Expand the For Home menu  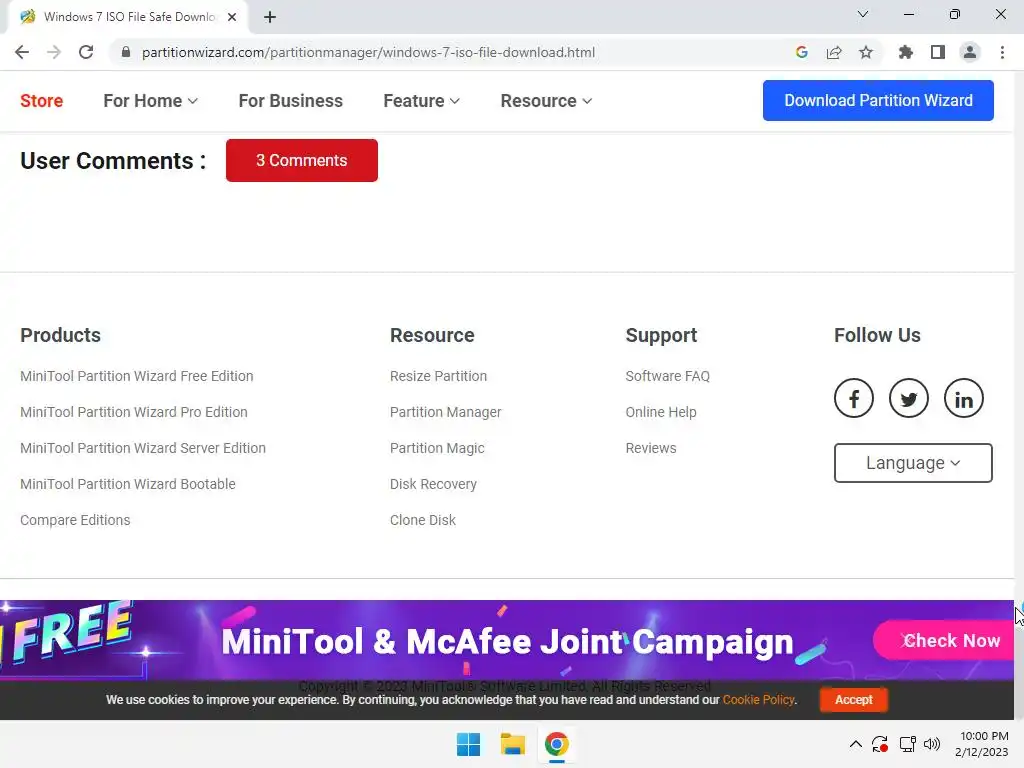[150, 101]
